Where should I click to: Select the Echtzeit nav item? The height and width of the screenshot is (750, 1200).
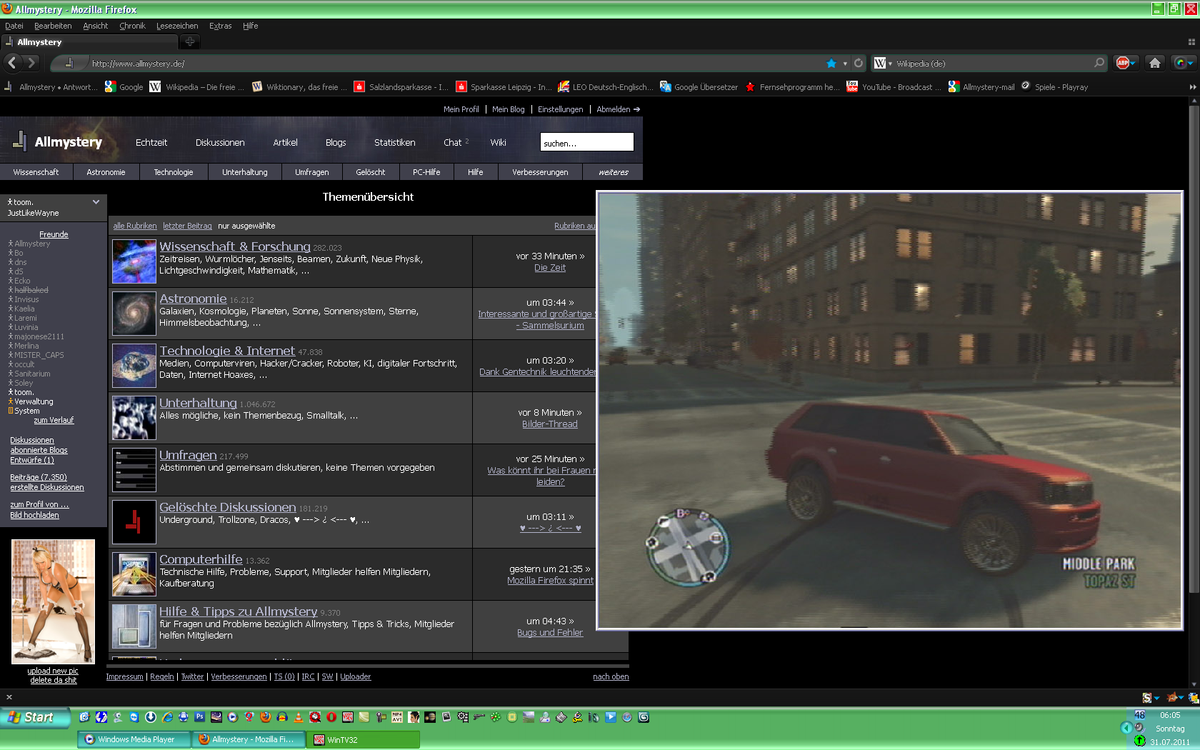click(x=151, y=142)
